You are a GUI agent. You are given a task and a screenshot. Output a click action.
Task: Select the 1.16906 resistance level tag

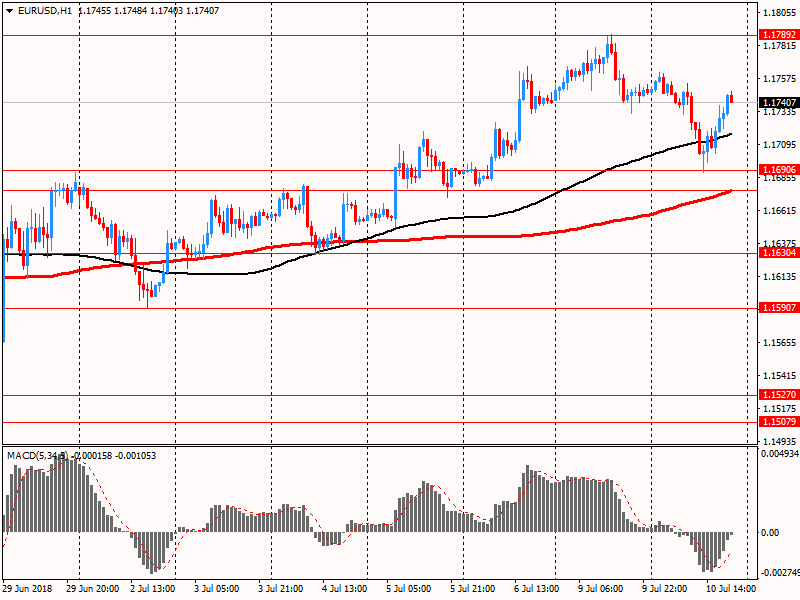click(x=778, y=171)
